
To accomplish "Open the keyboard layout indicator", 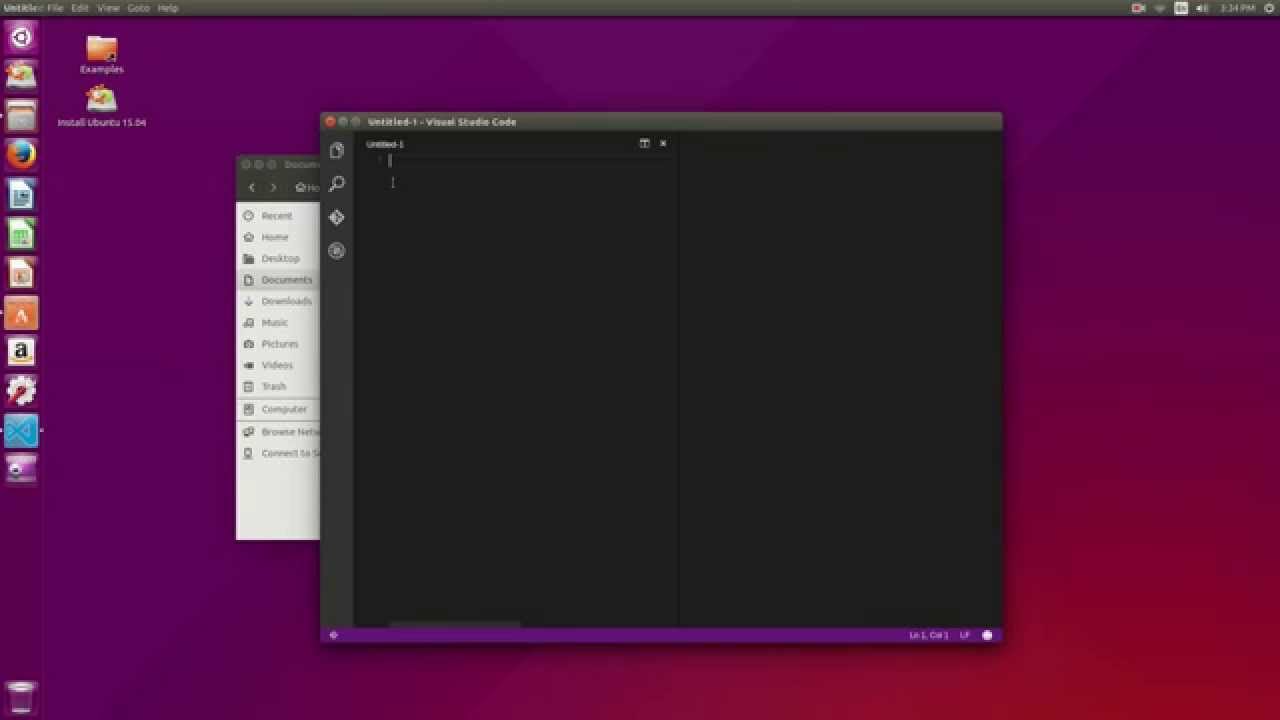I will (1181, 8).
